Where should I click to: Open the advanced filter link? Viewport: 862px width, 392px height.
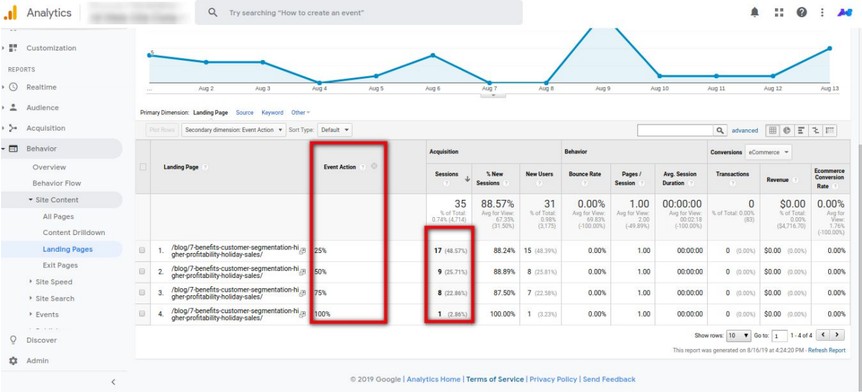(744, 130)
